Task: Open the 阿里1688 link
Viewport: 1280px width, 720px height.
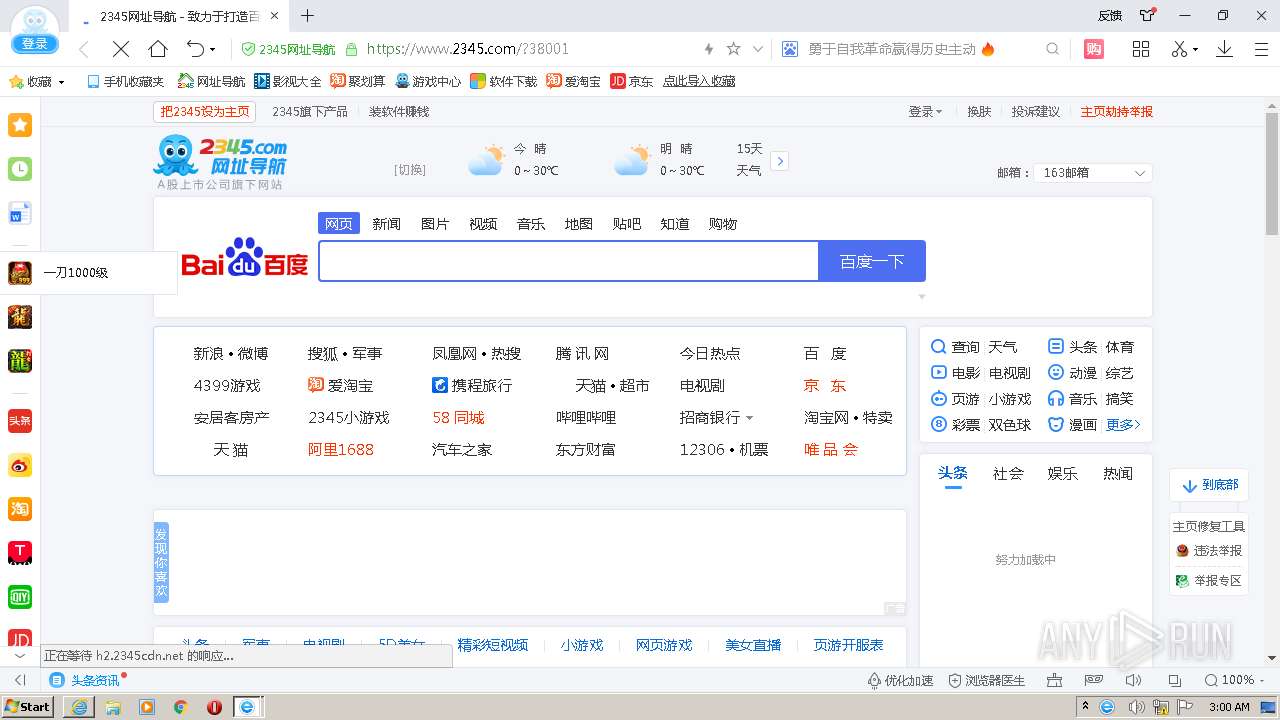Action: 341,449
